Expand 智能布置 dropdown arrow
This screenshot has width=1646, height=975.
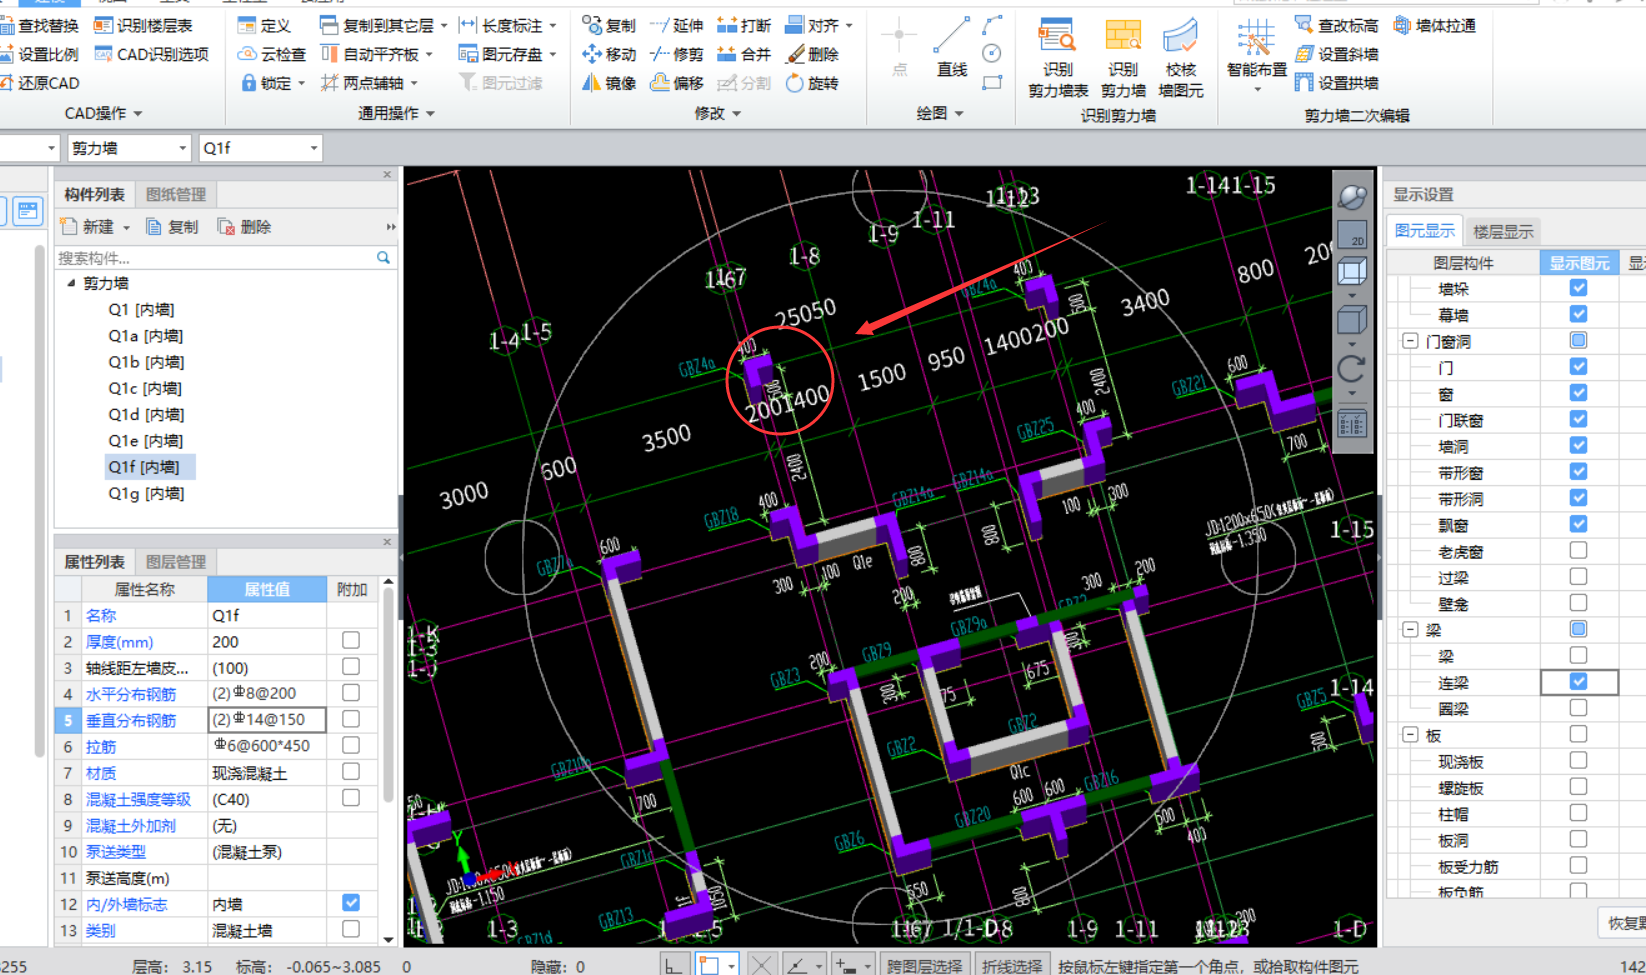pyautogui.click(x=1256, y=90)
